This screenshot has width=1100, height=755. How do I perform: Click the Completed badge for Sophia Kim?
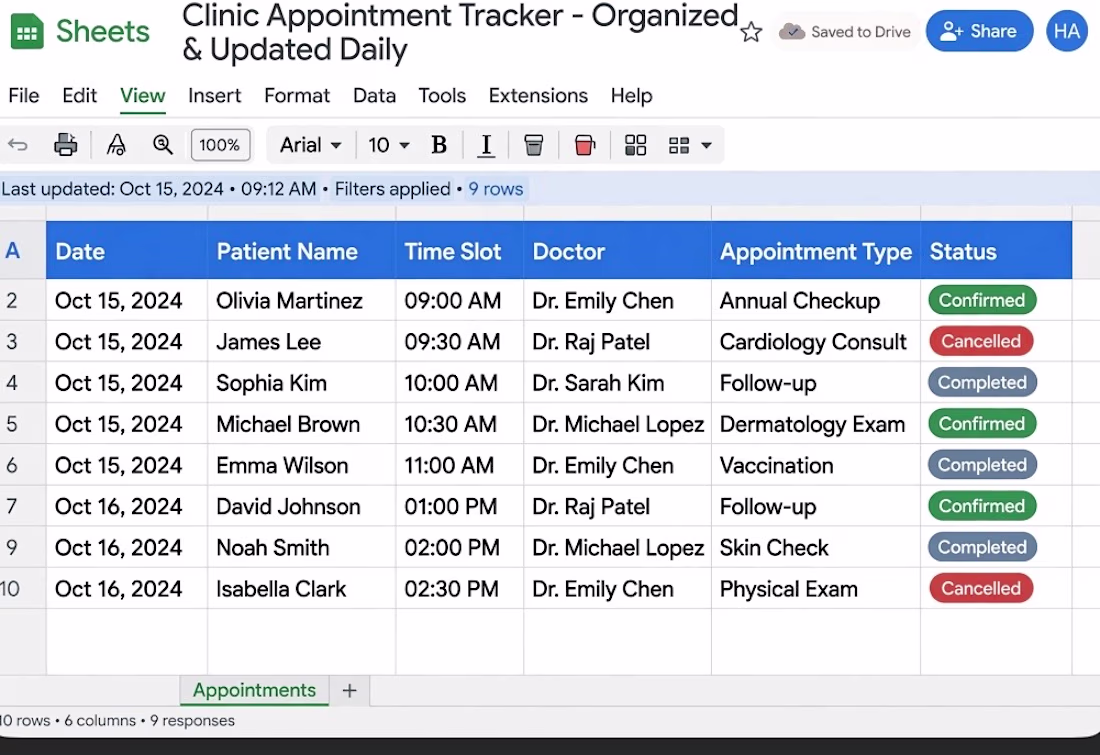(x=982, y=382)
